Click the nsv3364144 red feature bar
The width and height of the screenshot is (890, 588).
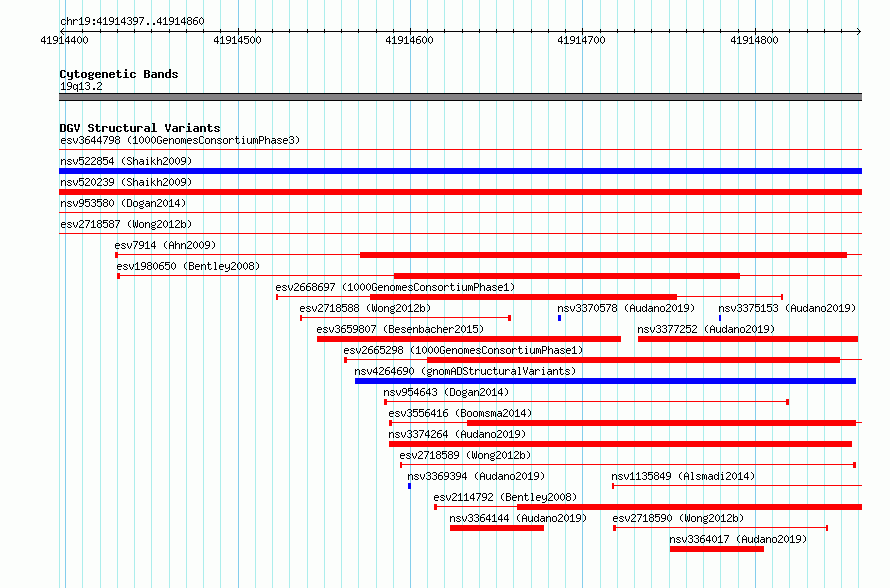(497, 528)
